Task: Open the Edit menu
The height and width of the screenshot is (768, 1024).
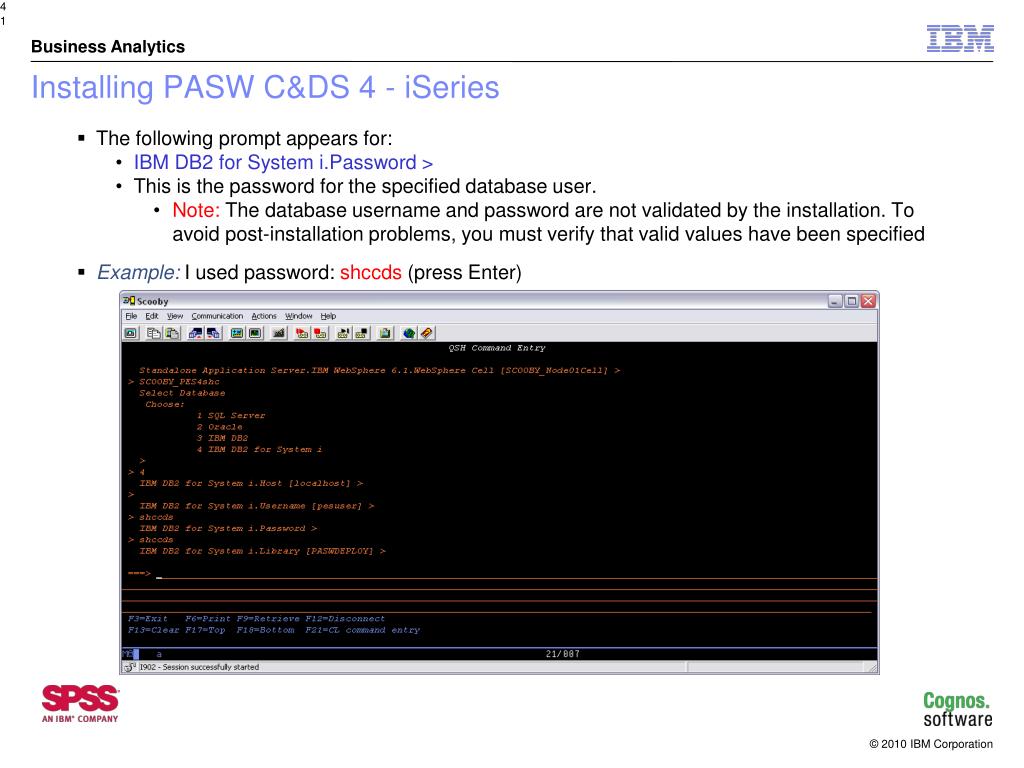Action: tap(152, 316)
